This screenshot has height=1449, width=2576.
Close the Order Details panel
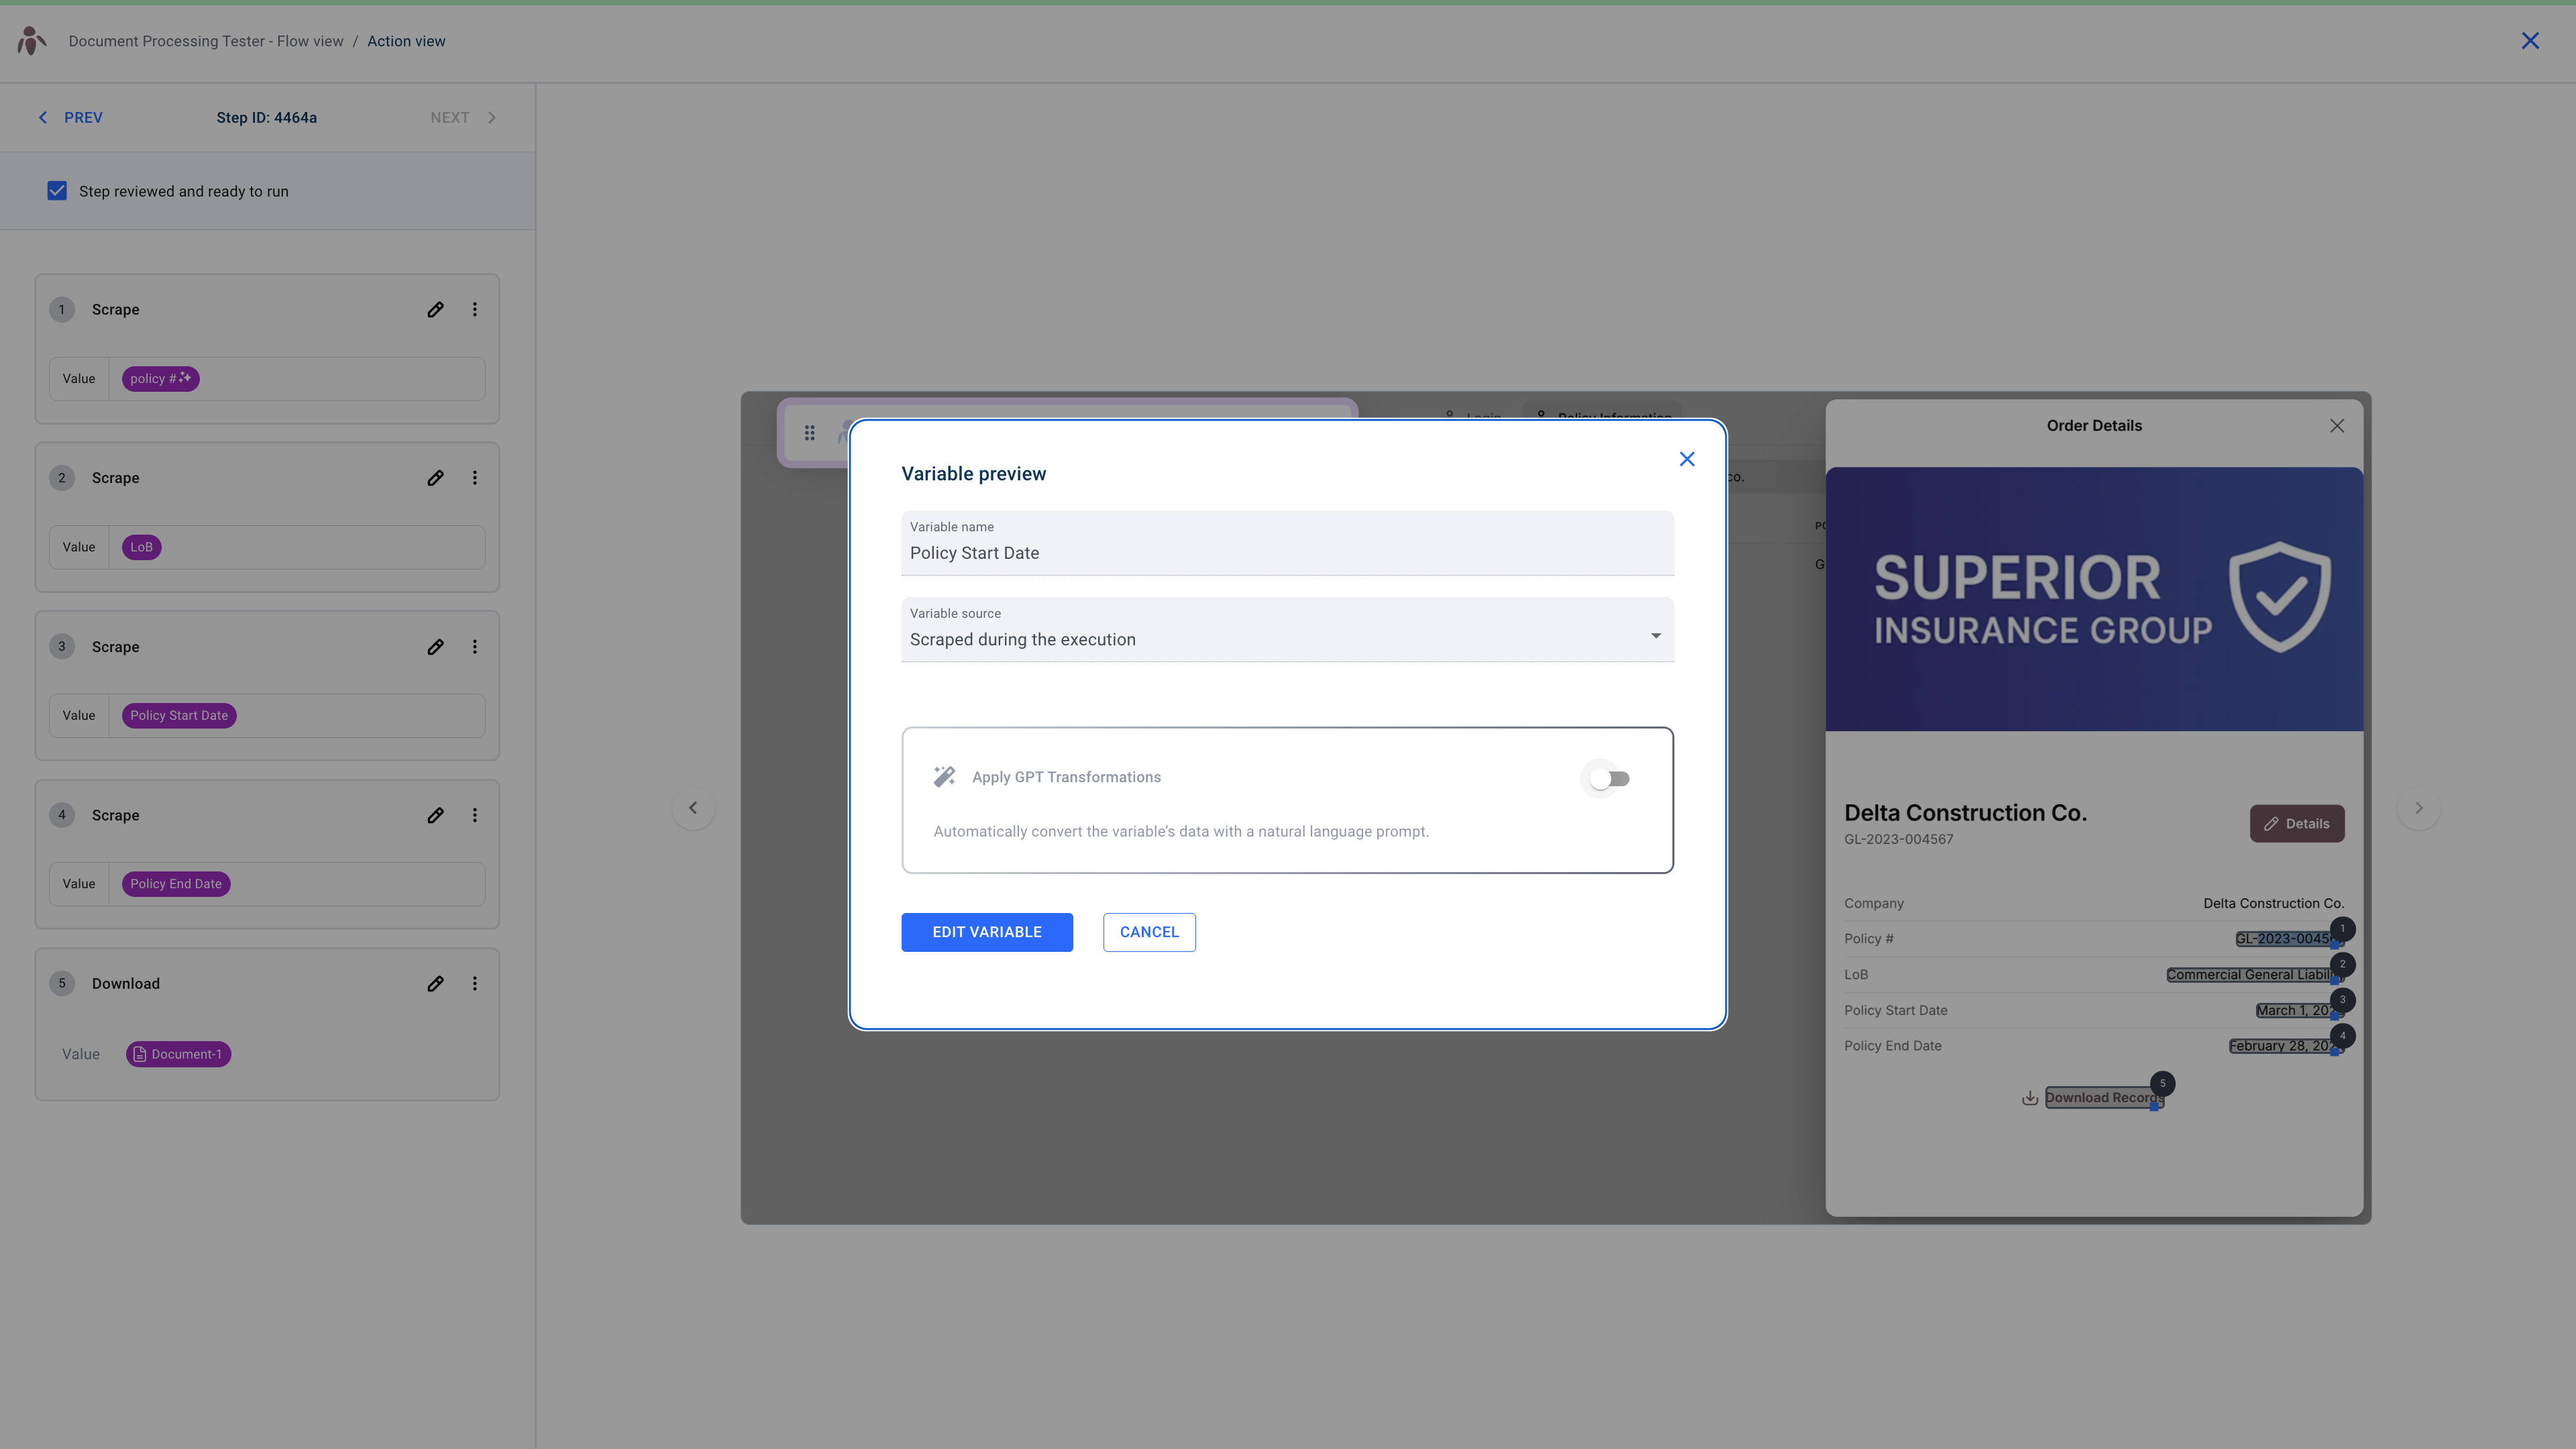pos(2337,425)
